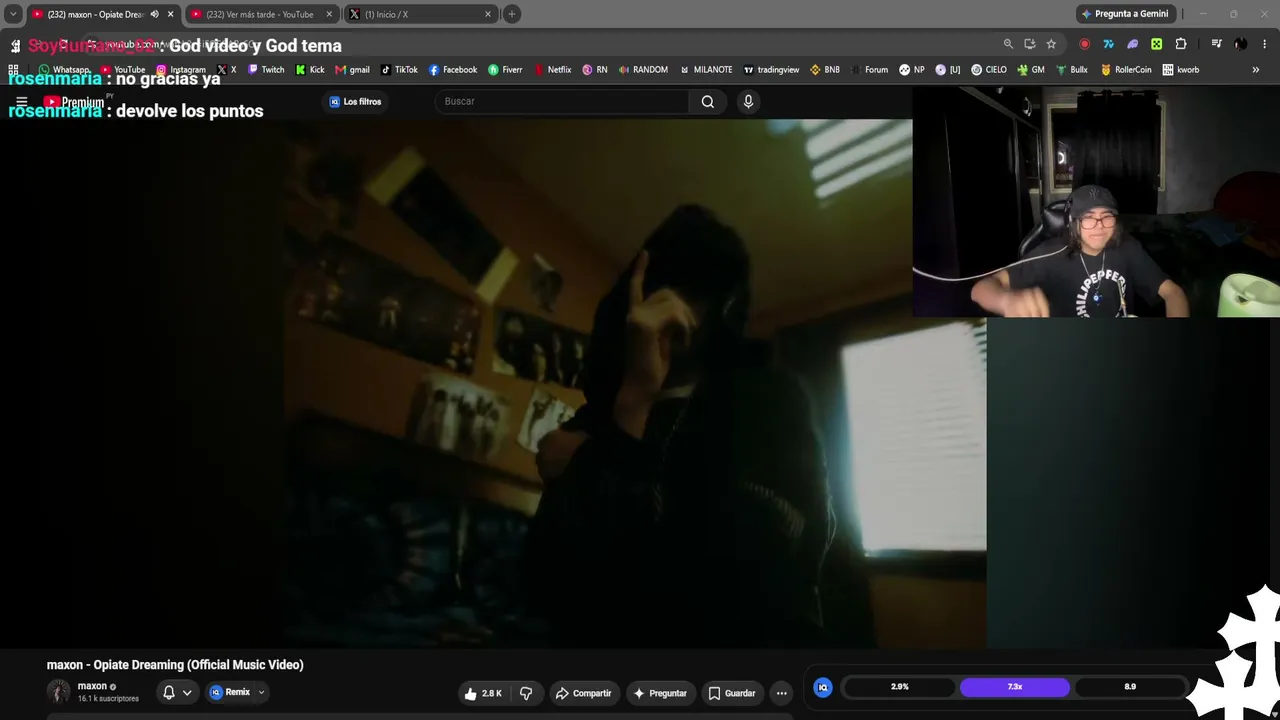
Task: Open the X bookmark in the bookmarks bar
Action: [226, 70]
